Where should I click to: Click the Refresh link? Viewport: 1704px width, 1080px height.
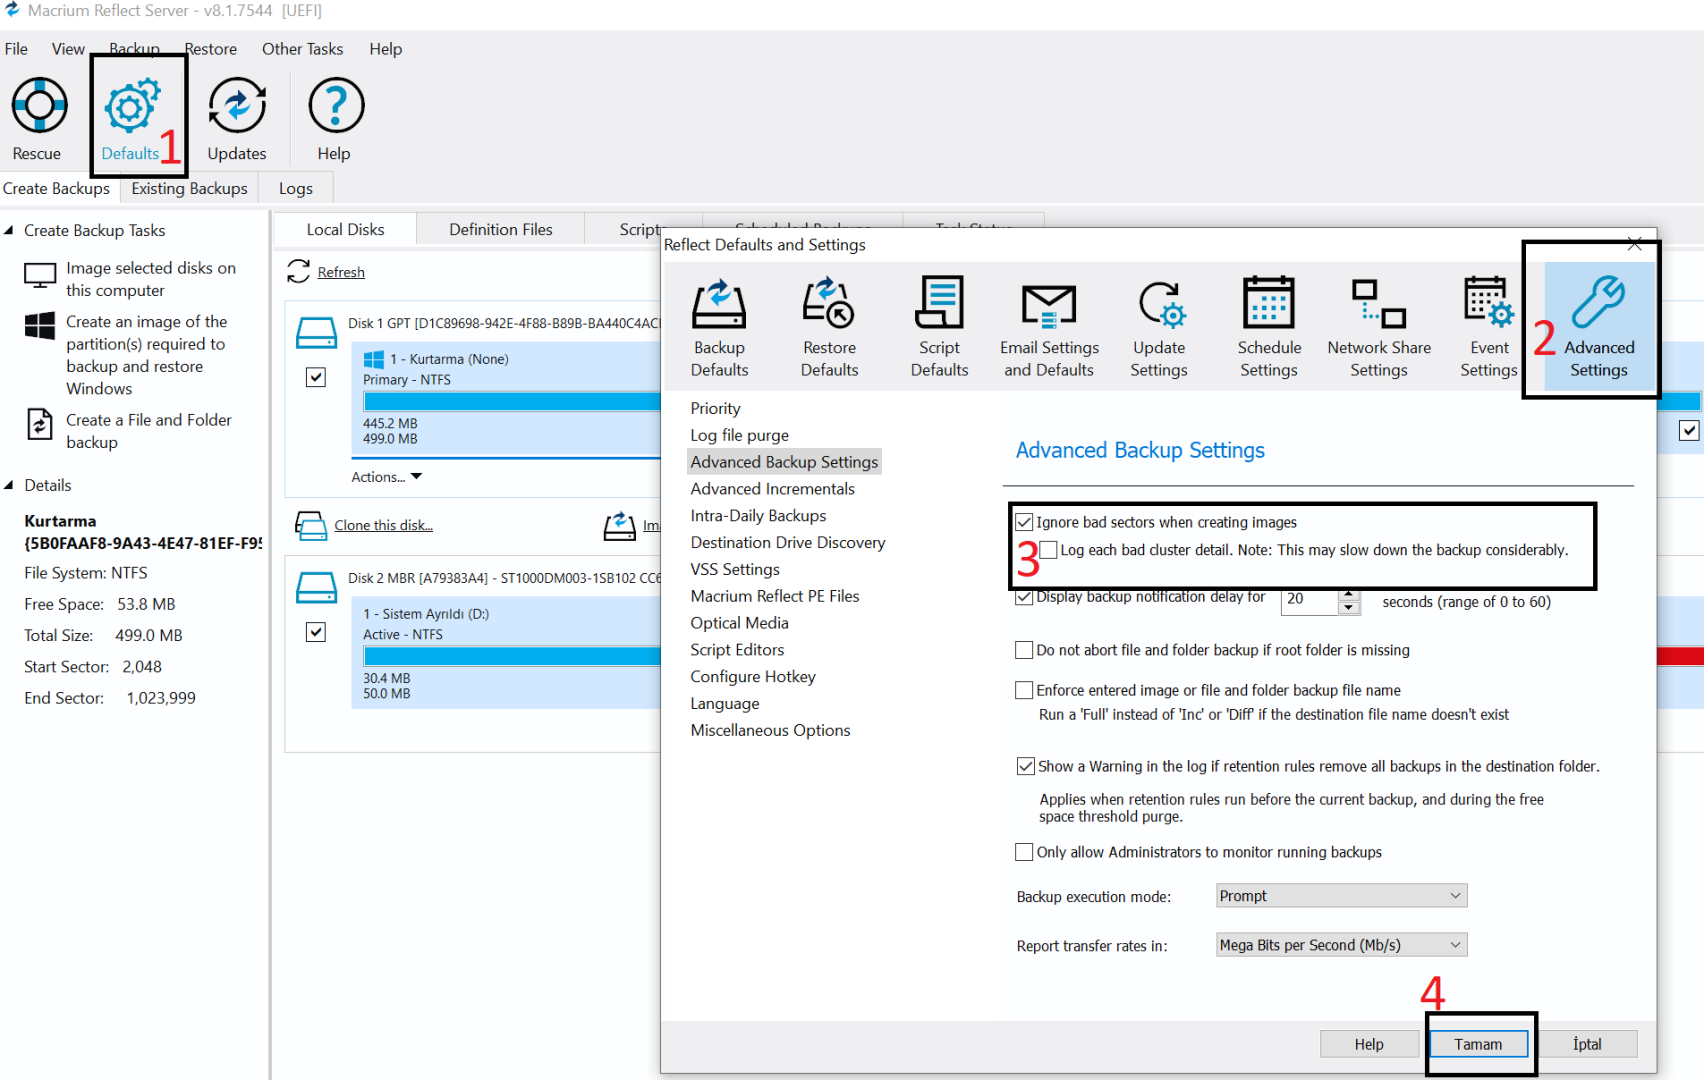(341, 272)
